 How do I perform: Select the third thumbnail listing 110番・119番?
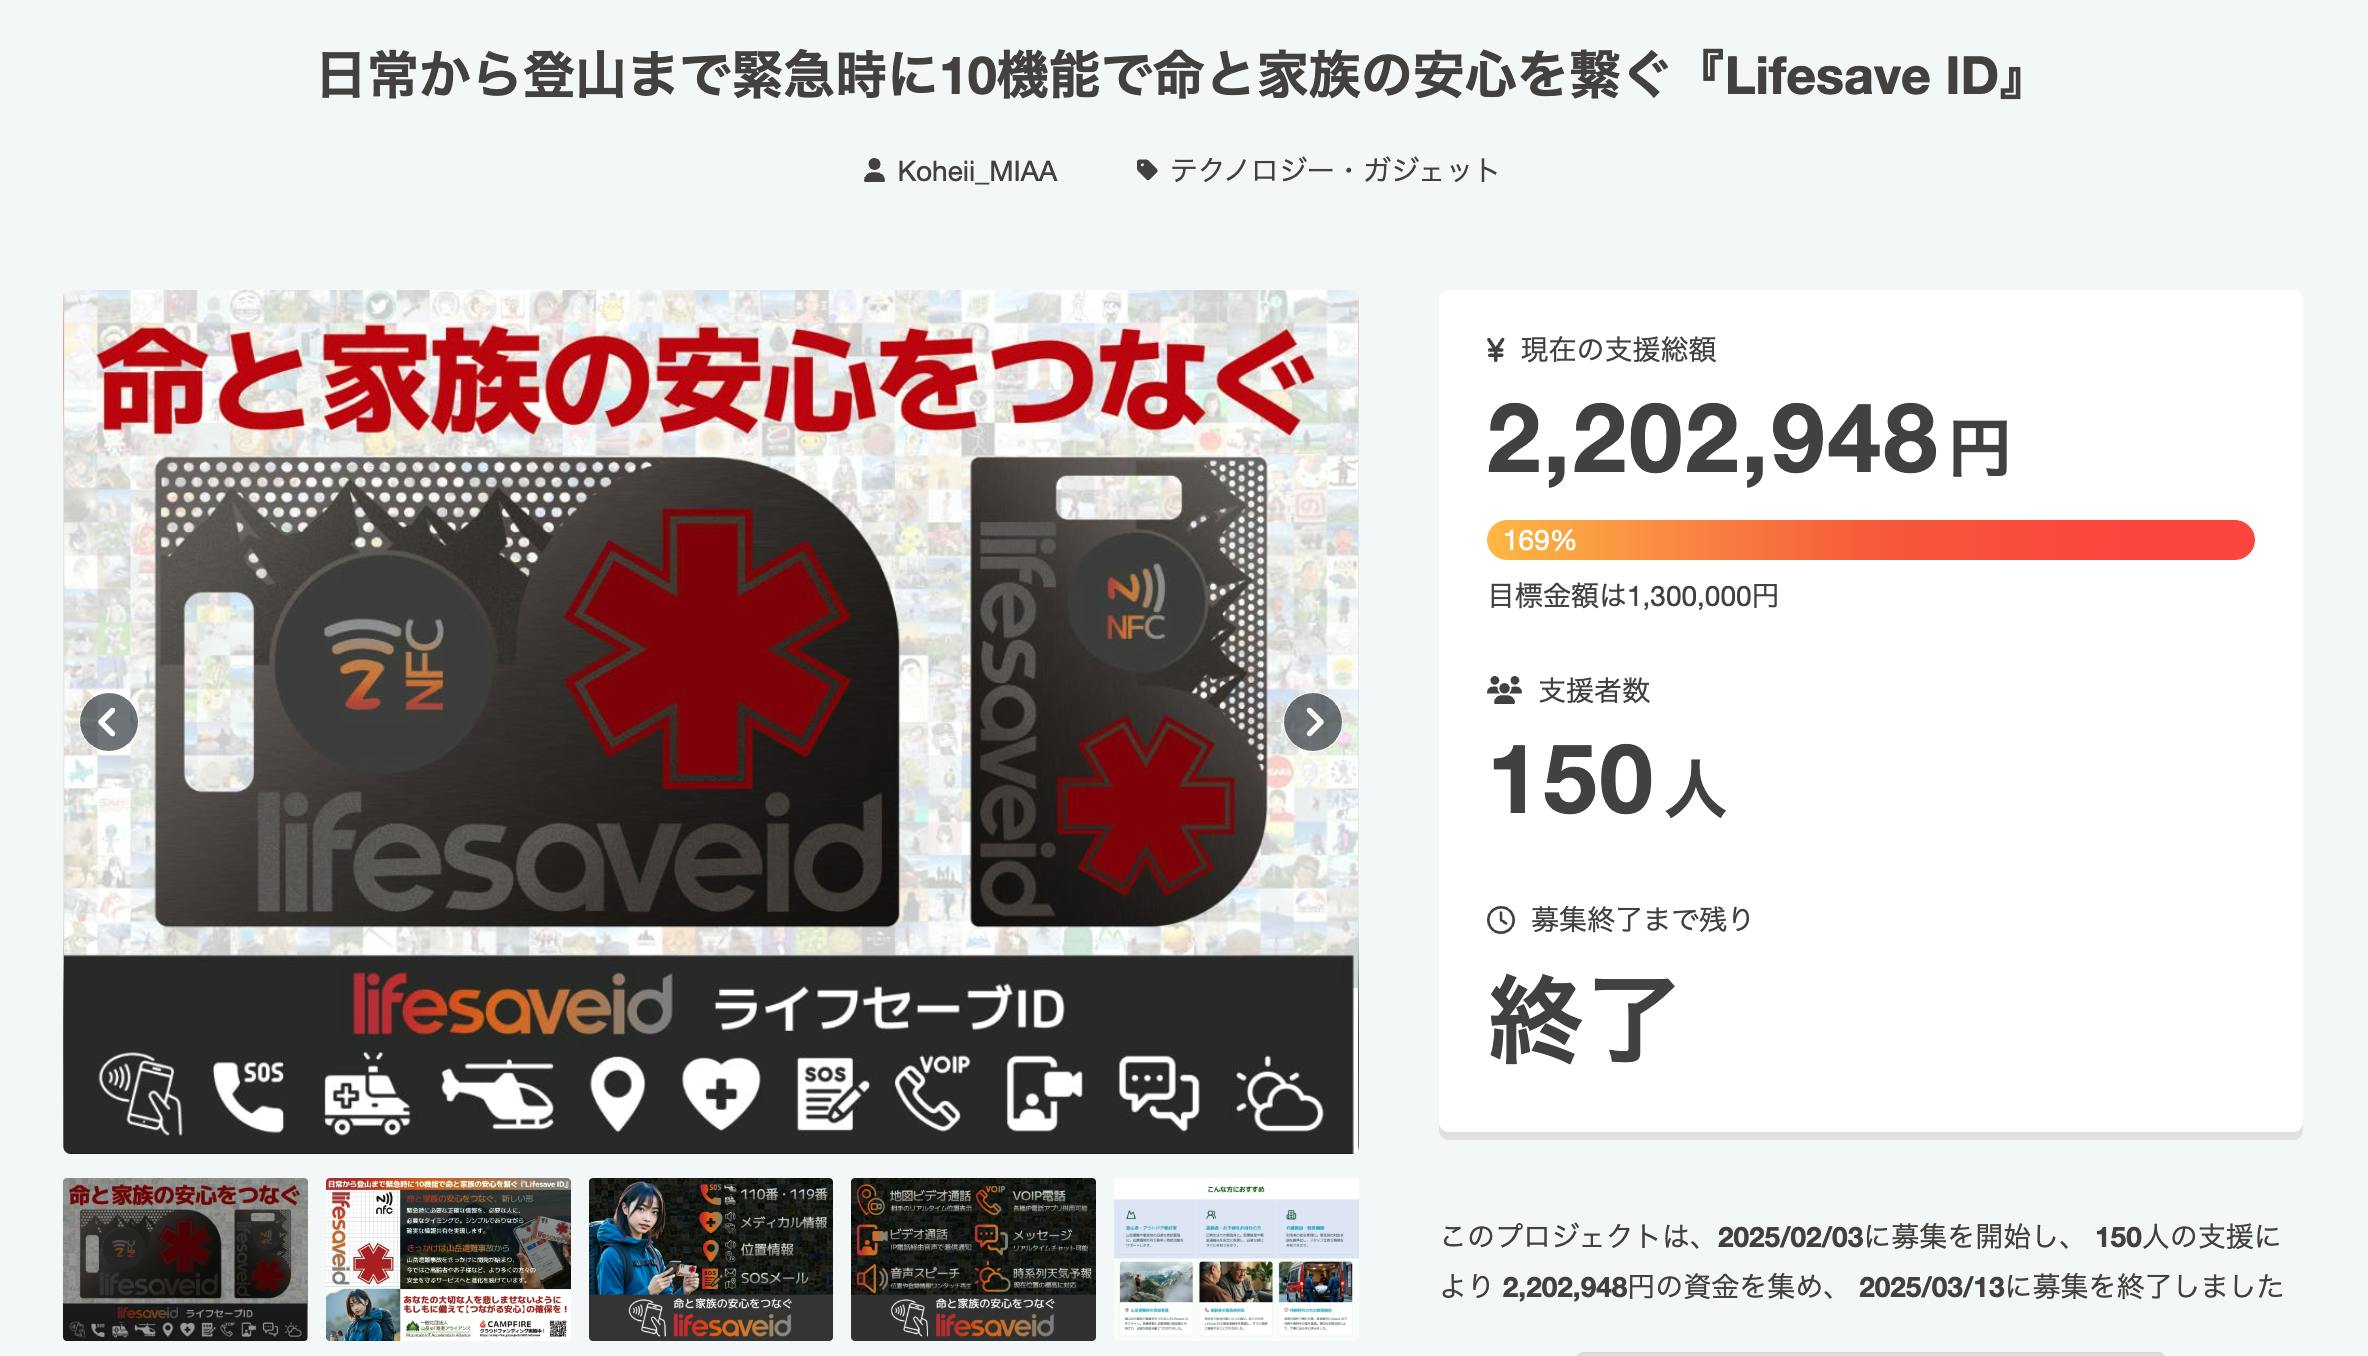[x=711, y=1259]
